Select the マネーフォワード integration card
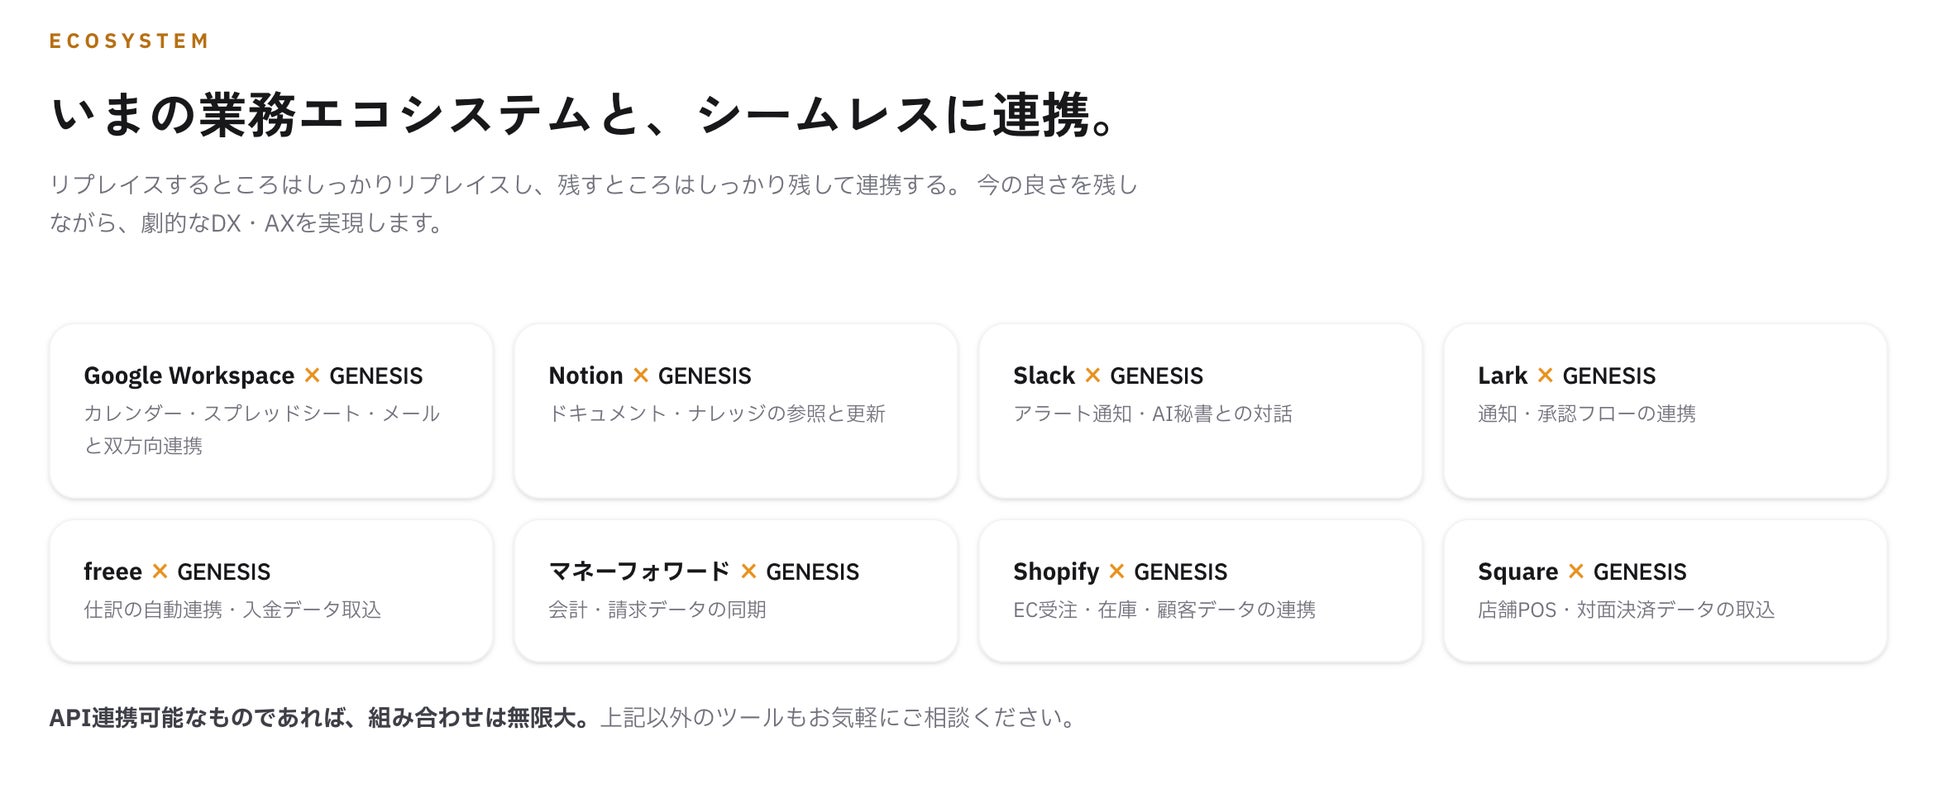The image size is (1950, 794). [736, 590]
